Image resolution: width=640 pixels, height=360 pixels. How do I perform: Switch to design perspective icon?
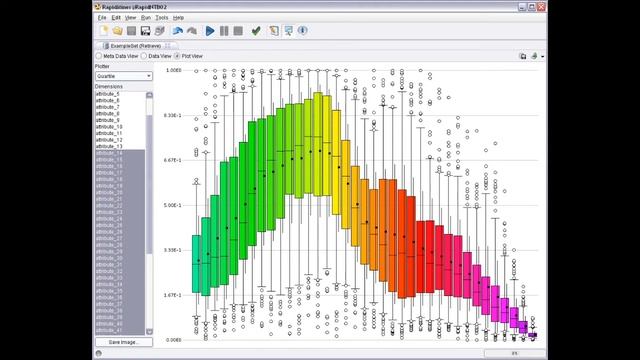click(x=274, y=31)
